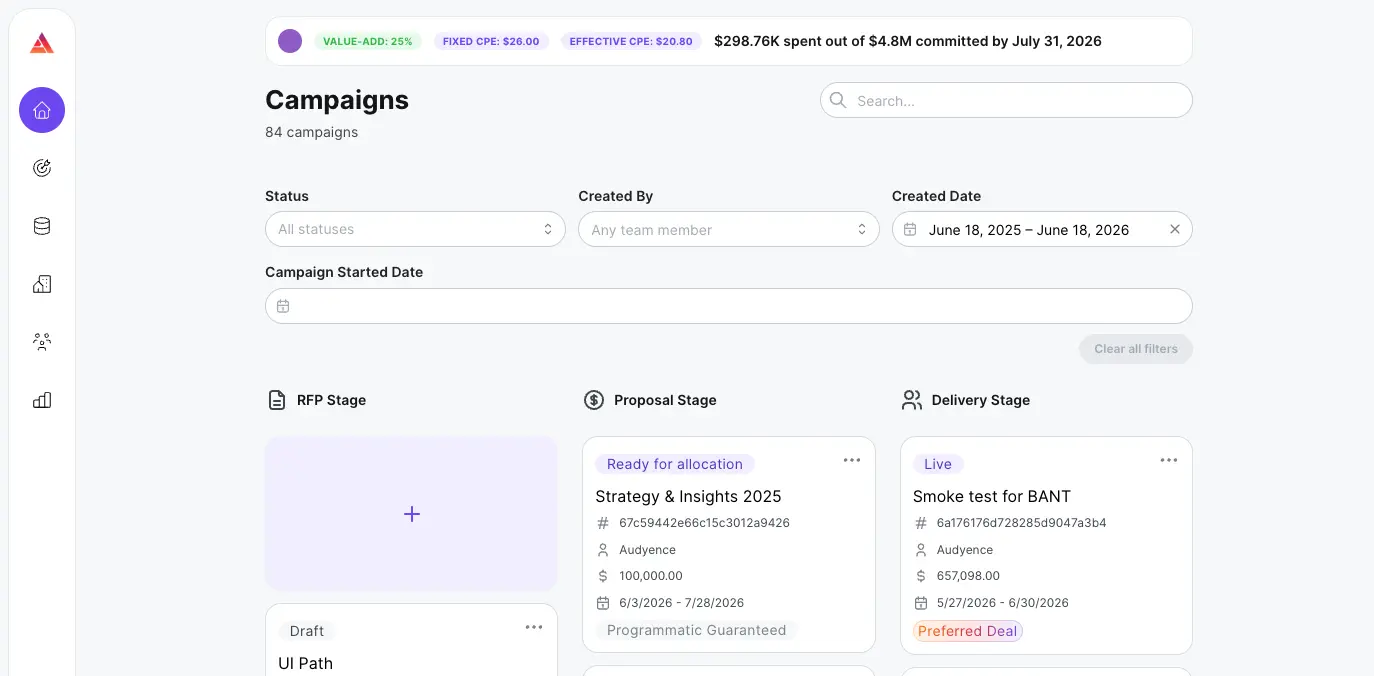Click the VALUE-ADD: 25% badge
This screenshot has height=676, width=1374.
(x=368, y=42)
